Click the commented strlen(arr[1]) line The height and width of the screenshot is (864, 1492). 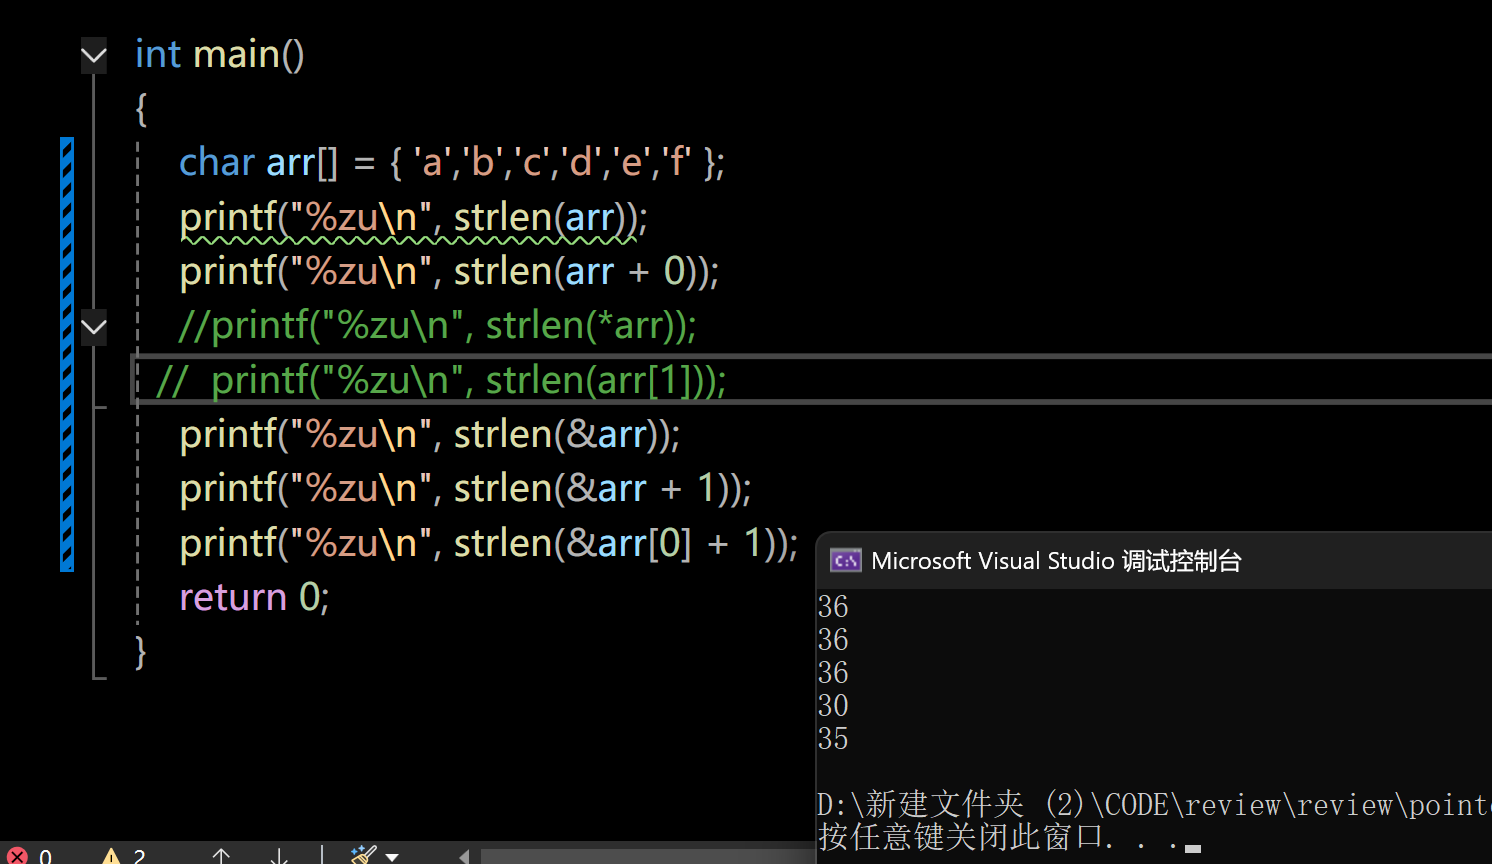pos(441,380)
